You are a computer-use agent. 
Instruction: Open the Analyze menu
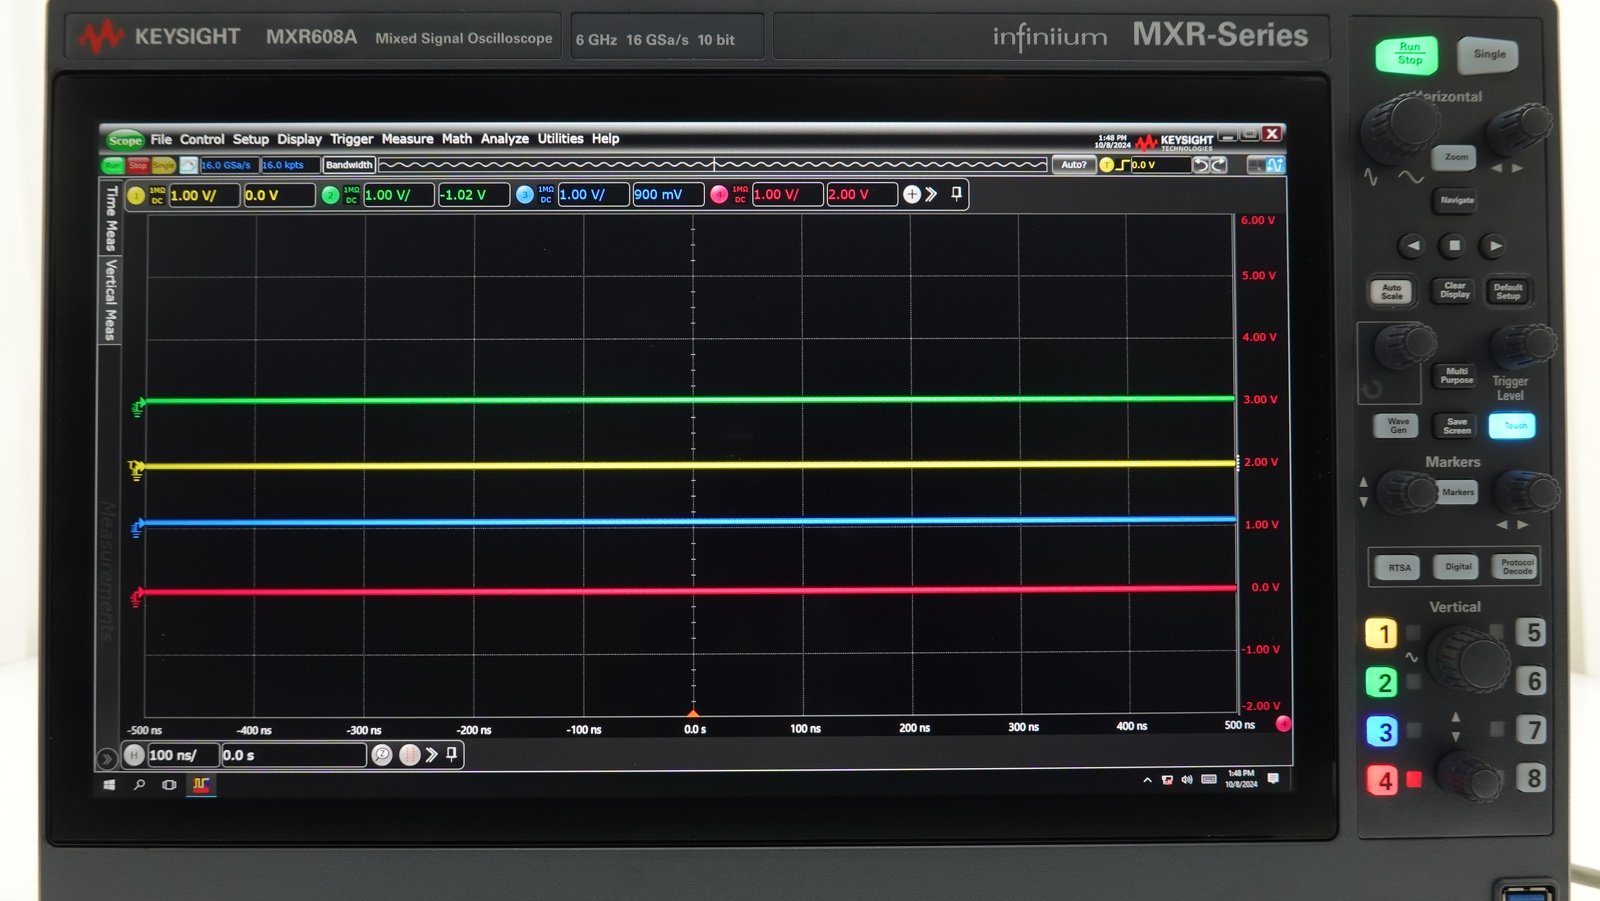pos(505,139)
